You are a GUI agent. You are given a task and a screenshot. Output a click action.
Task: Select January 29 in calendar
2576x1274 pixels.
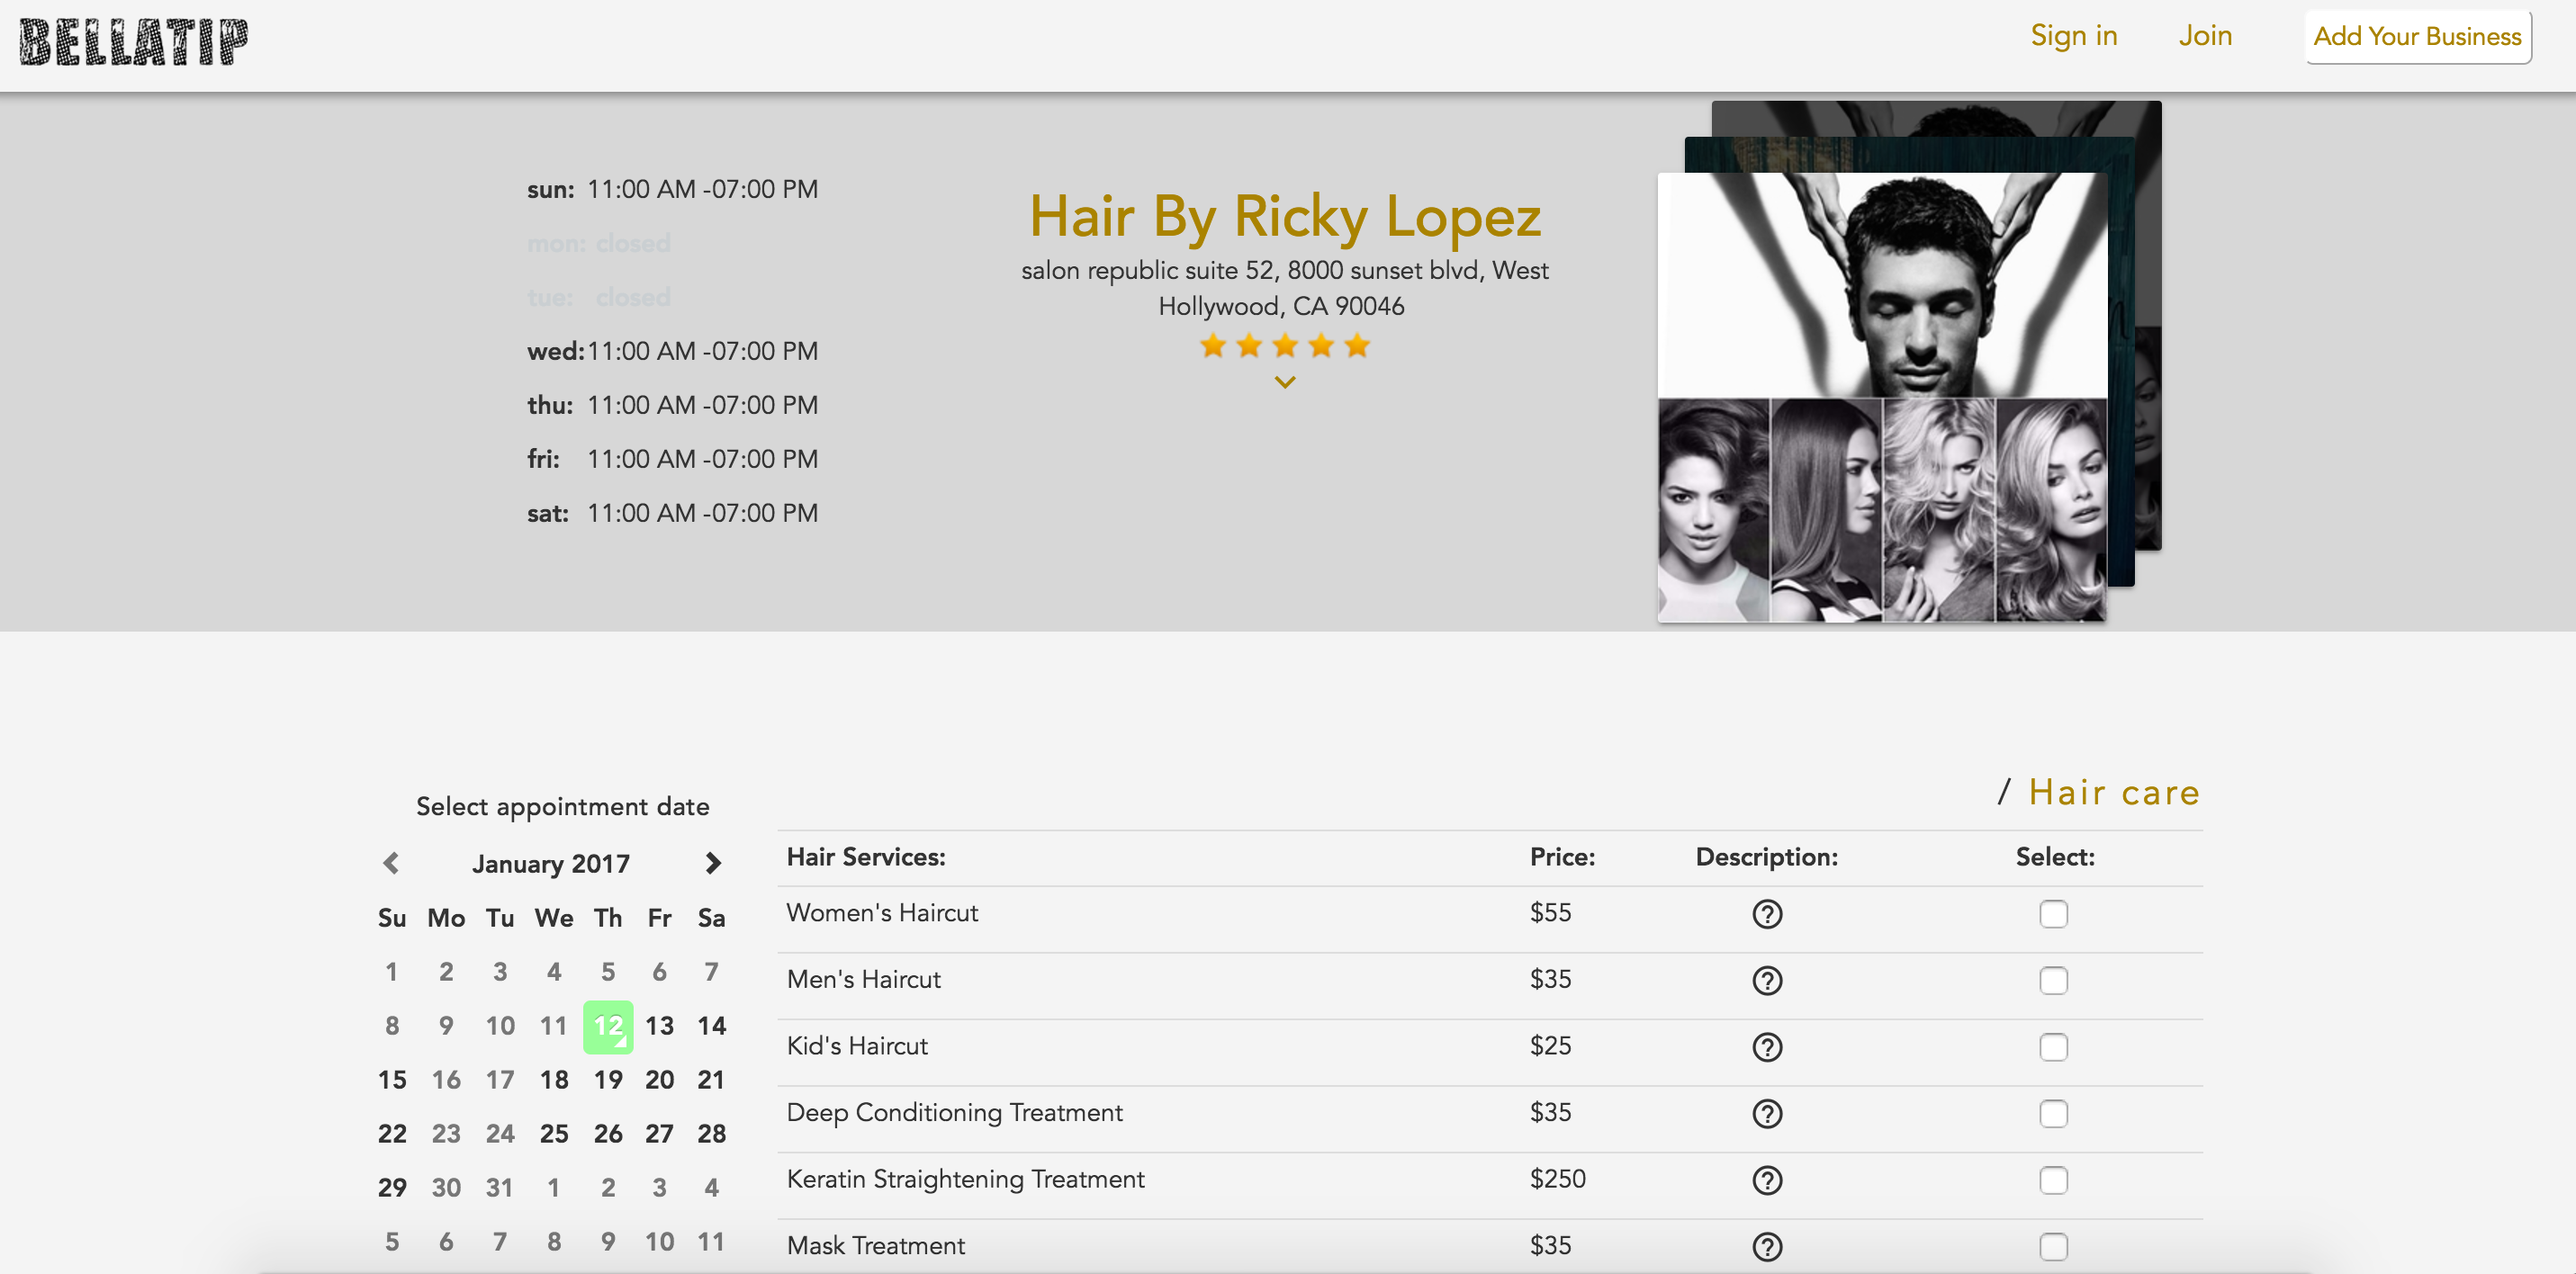pyautogui.click(x=392, y=1188)
